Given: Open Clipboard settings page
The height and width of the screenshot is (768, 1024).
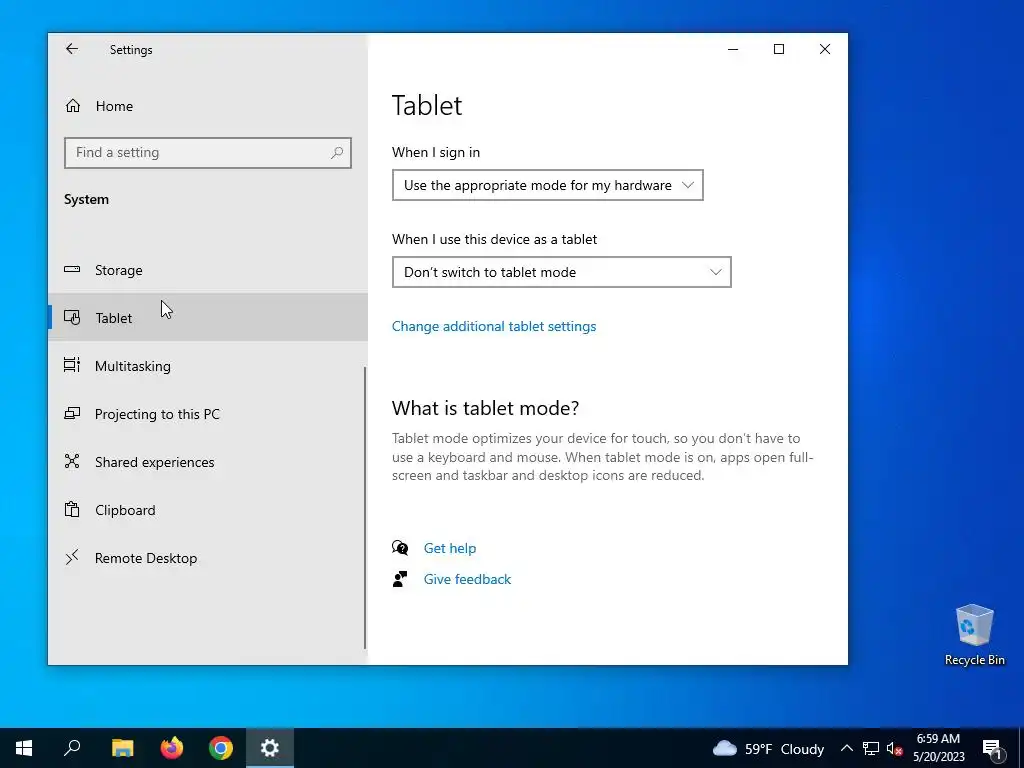Looking at the screenshot, I should [208, 510].
